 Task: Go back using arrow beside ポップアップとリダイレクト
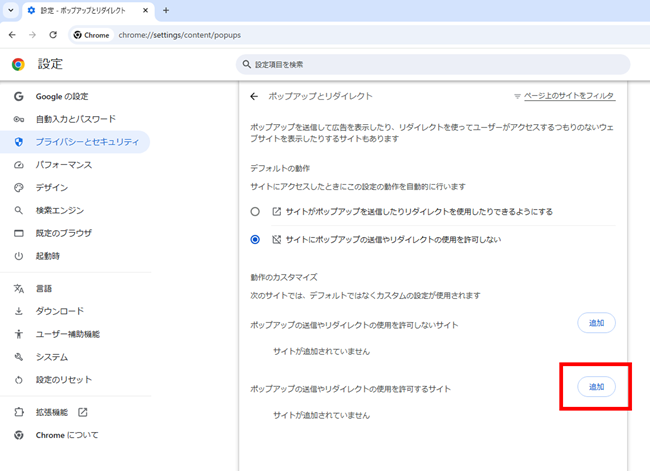point(254,97)
